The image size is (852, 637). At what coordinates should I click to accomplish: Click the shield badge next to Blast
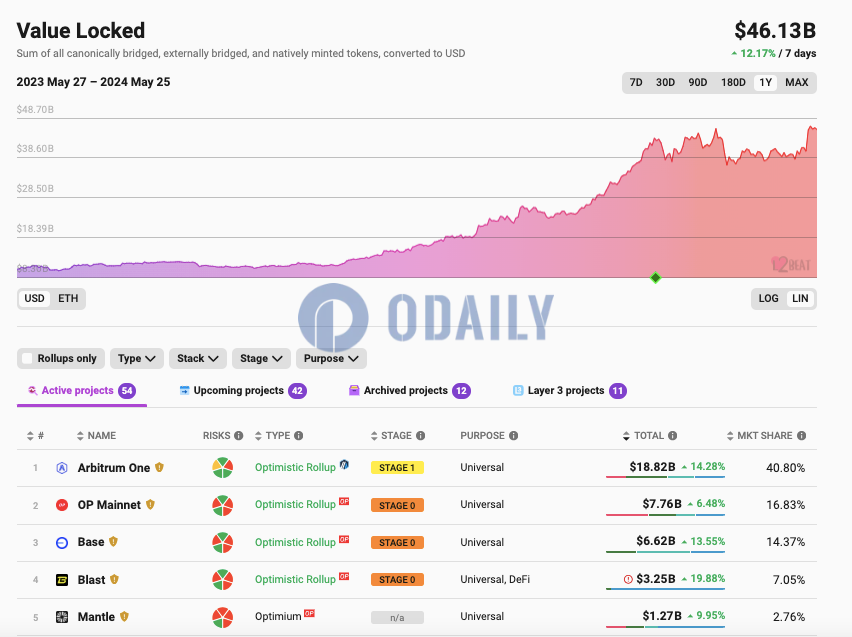(114, 579)
